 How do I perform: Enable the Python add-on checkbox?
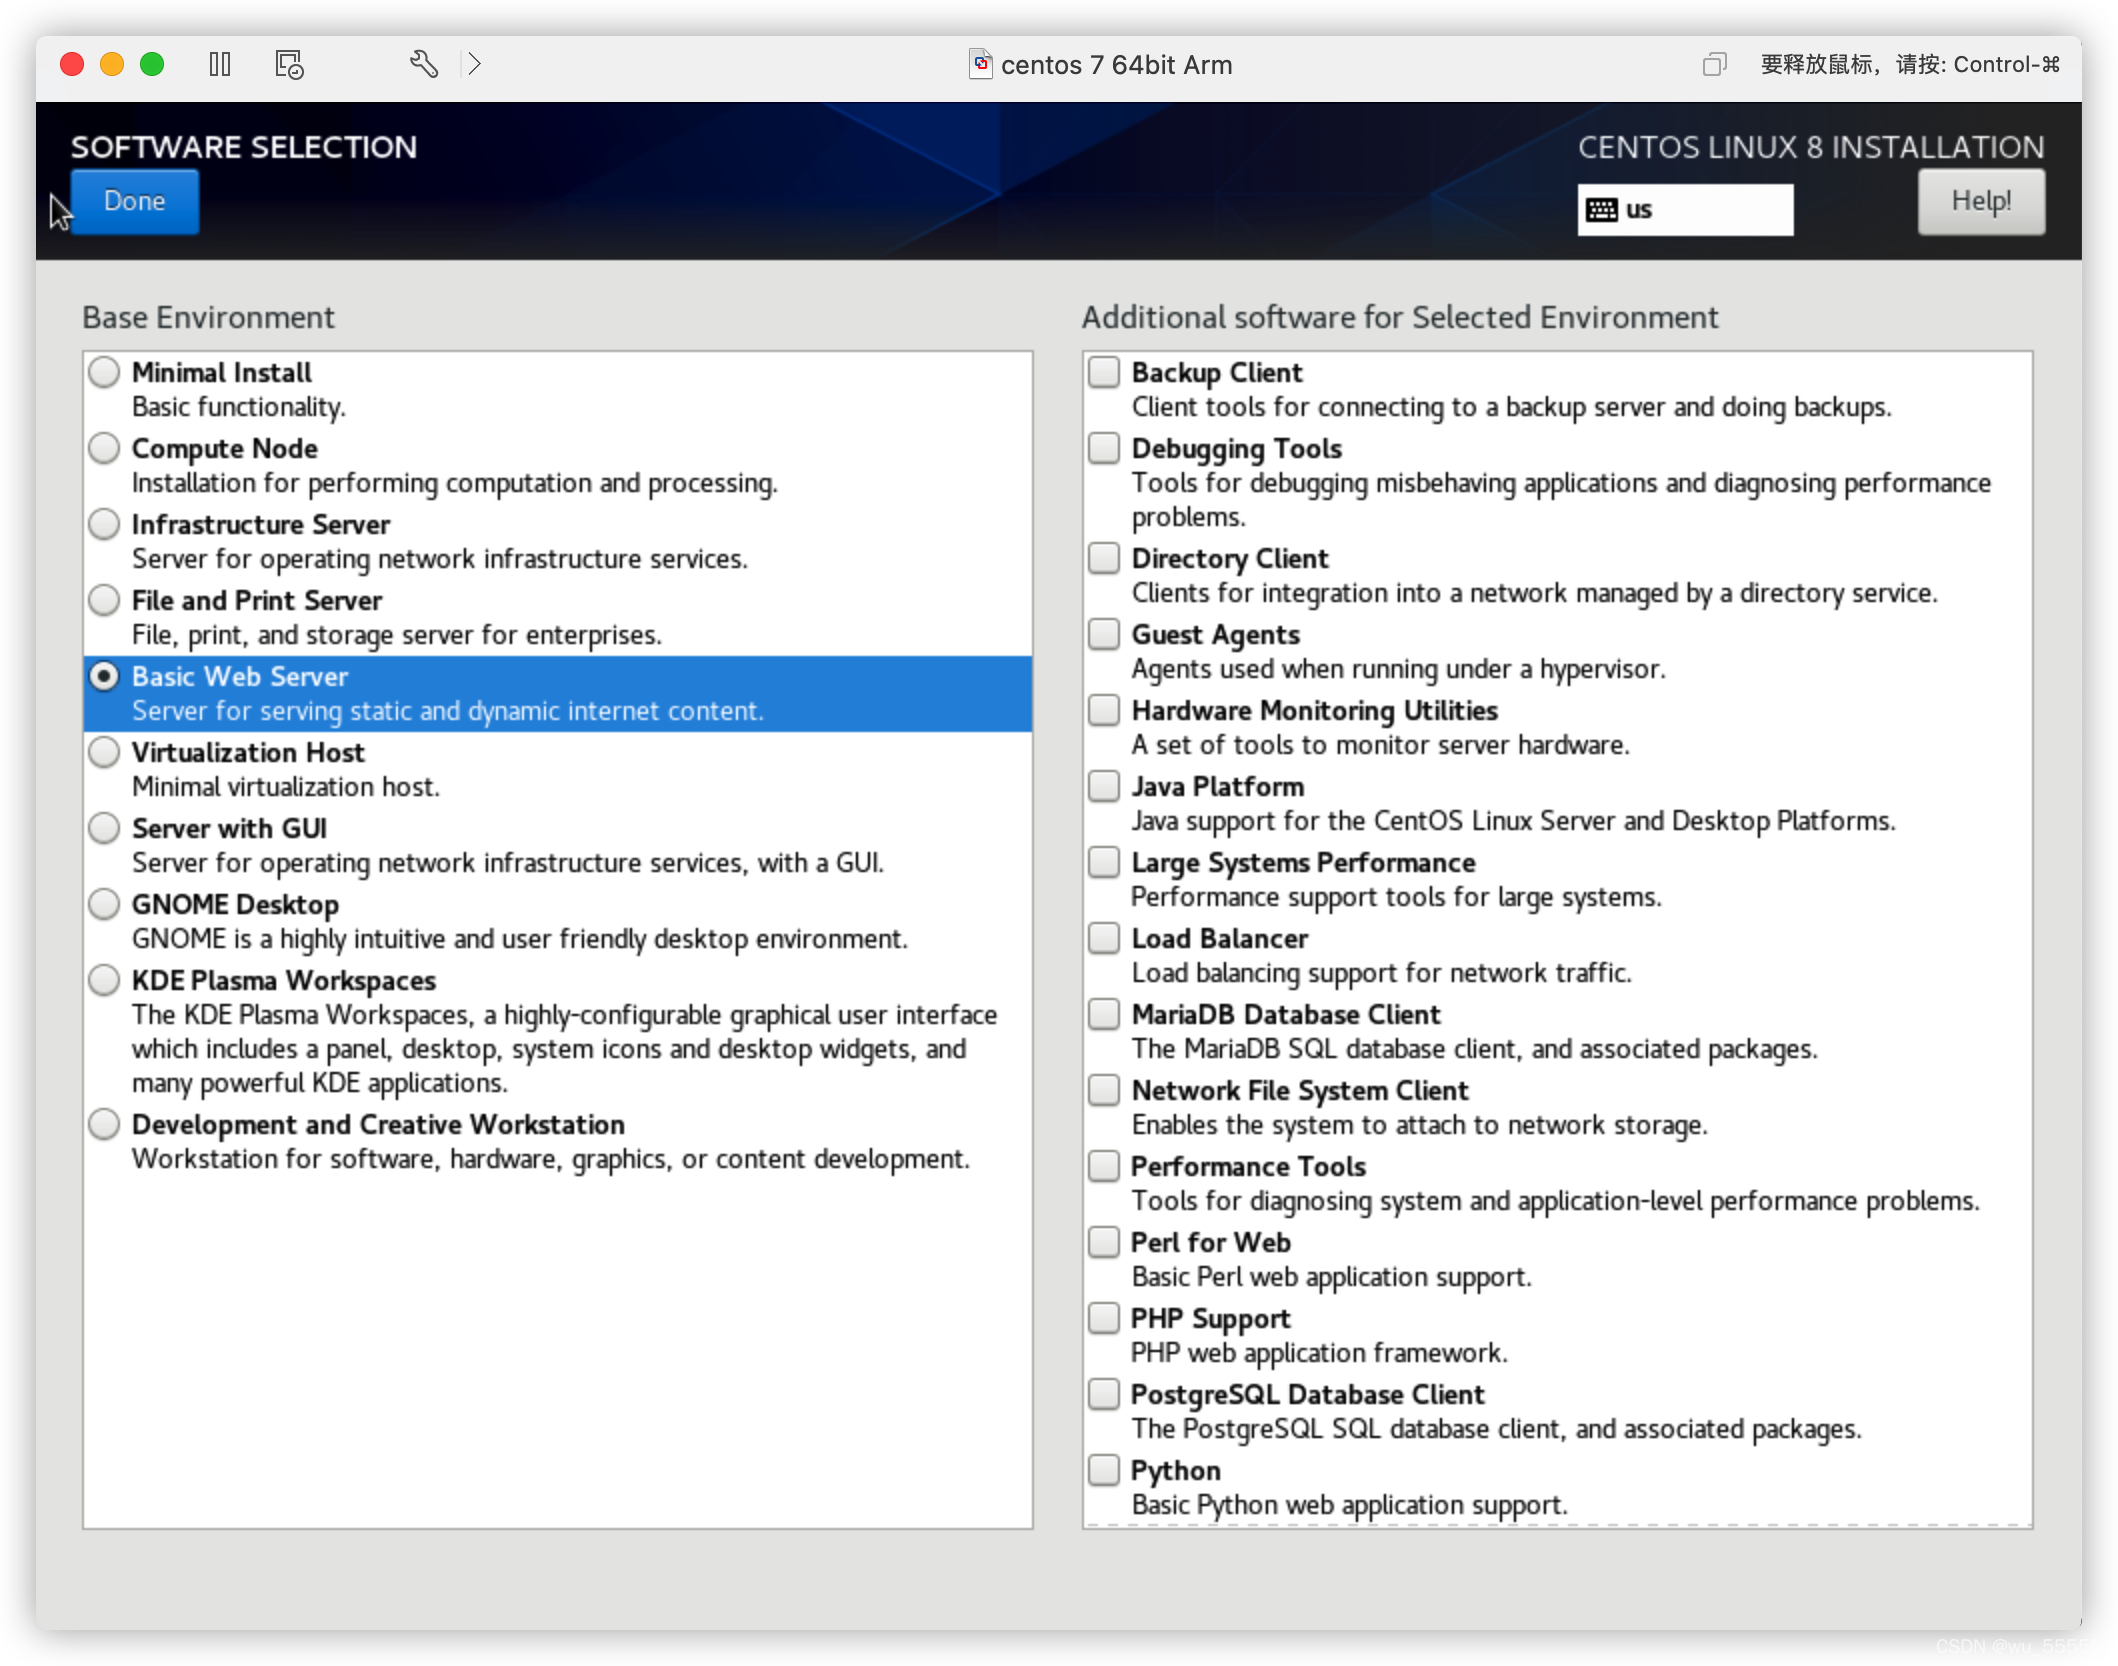[1104, 1470]
